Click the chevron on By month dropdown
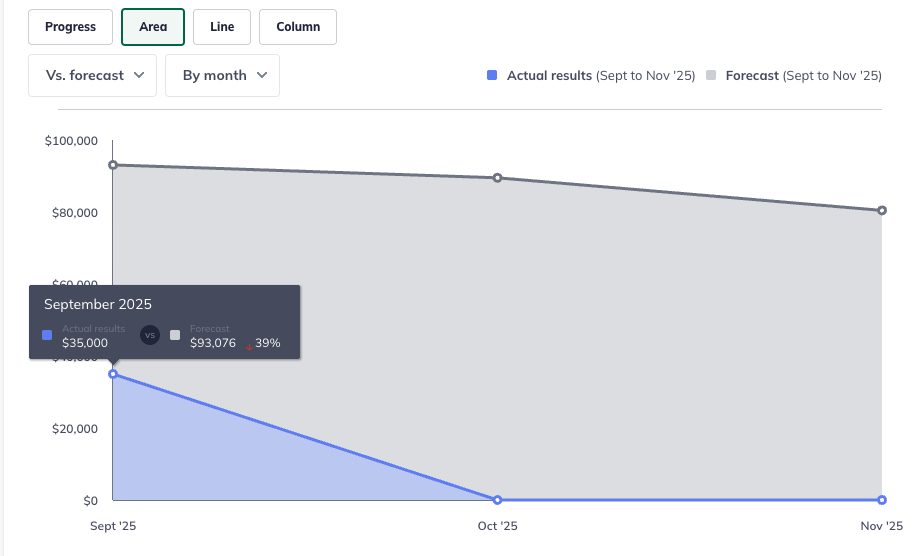This screenshot has width=923, height=556. pos(262,75)
